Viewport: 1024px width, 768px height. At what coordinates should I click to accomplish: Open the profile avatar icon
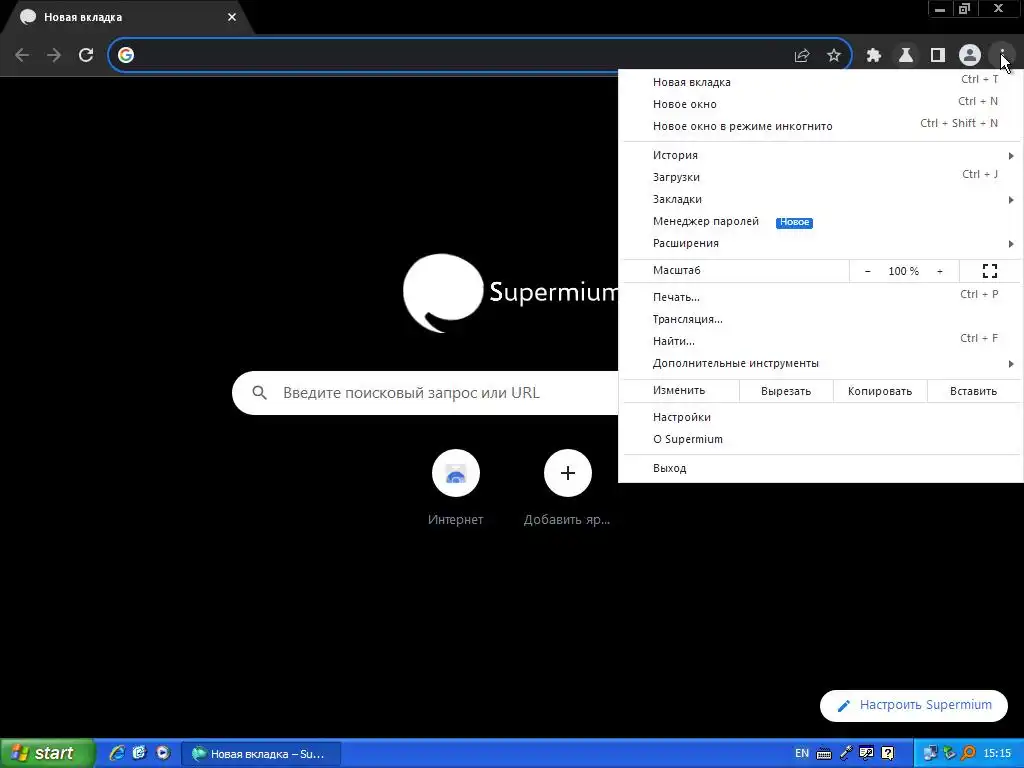pos(970,56)
